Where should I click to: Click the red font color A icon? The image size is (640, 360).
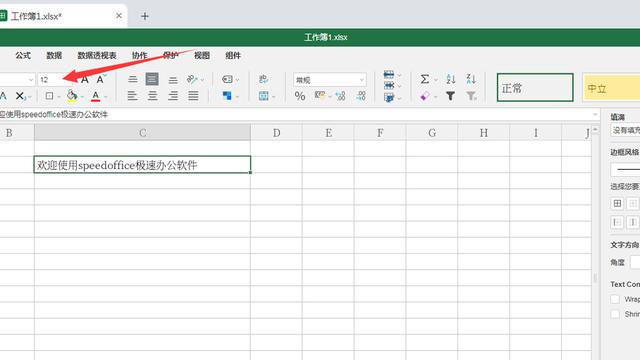coord(96,96)
